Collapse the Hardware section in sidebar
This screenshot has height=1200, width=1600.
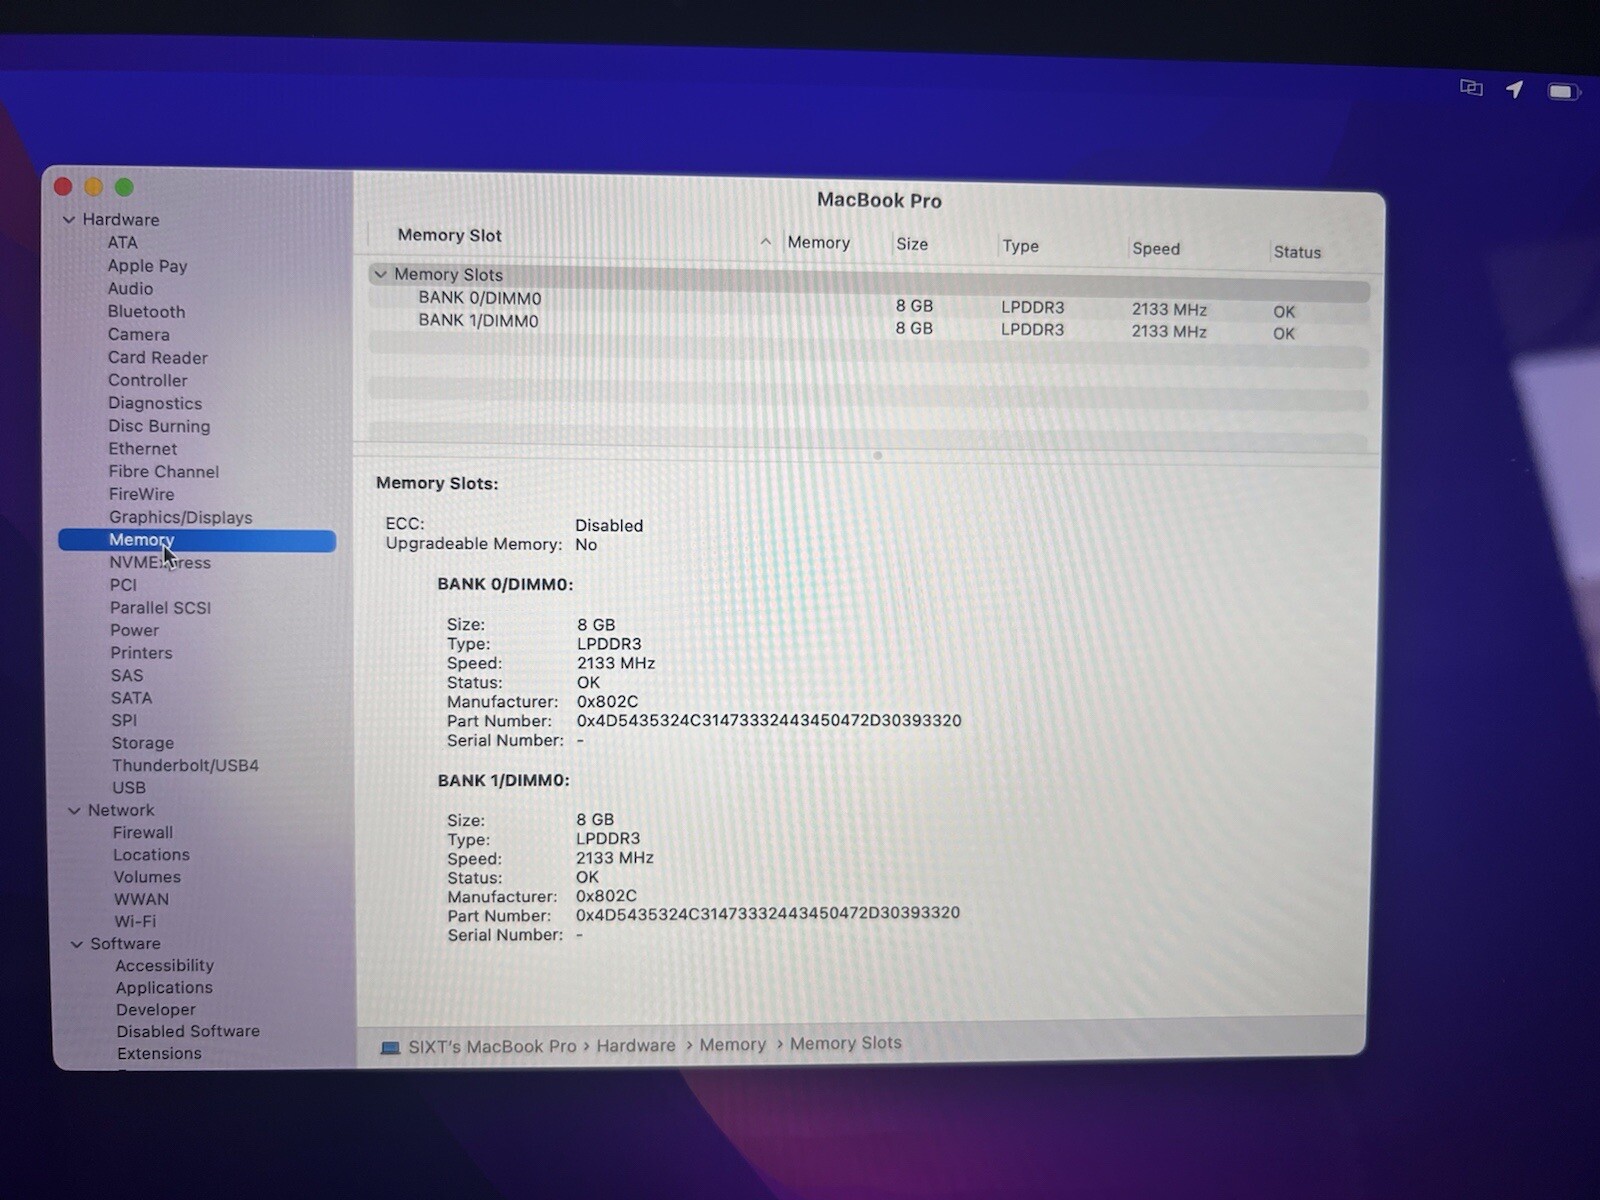coord(69,220)
